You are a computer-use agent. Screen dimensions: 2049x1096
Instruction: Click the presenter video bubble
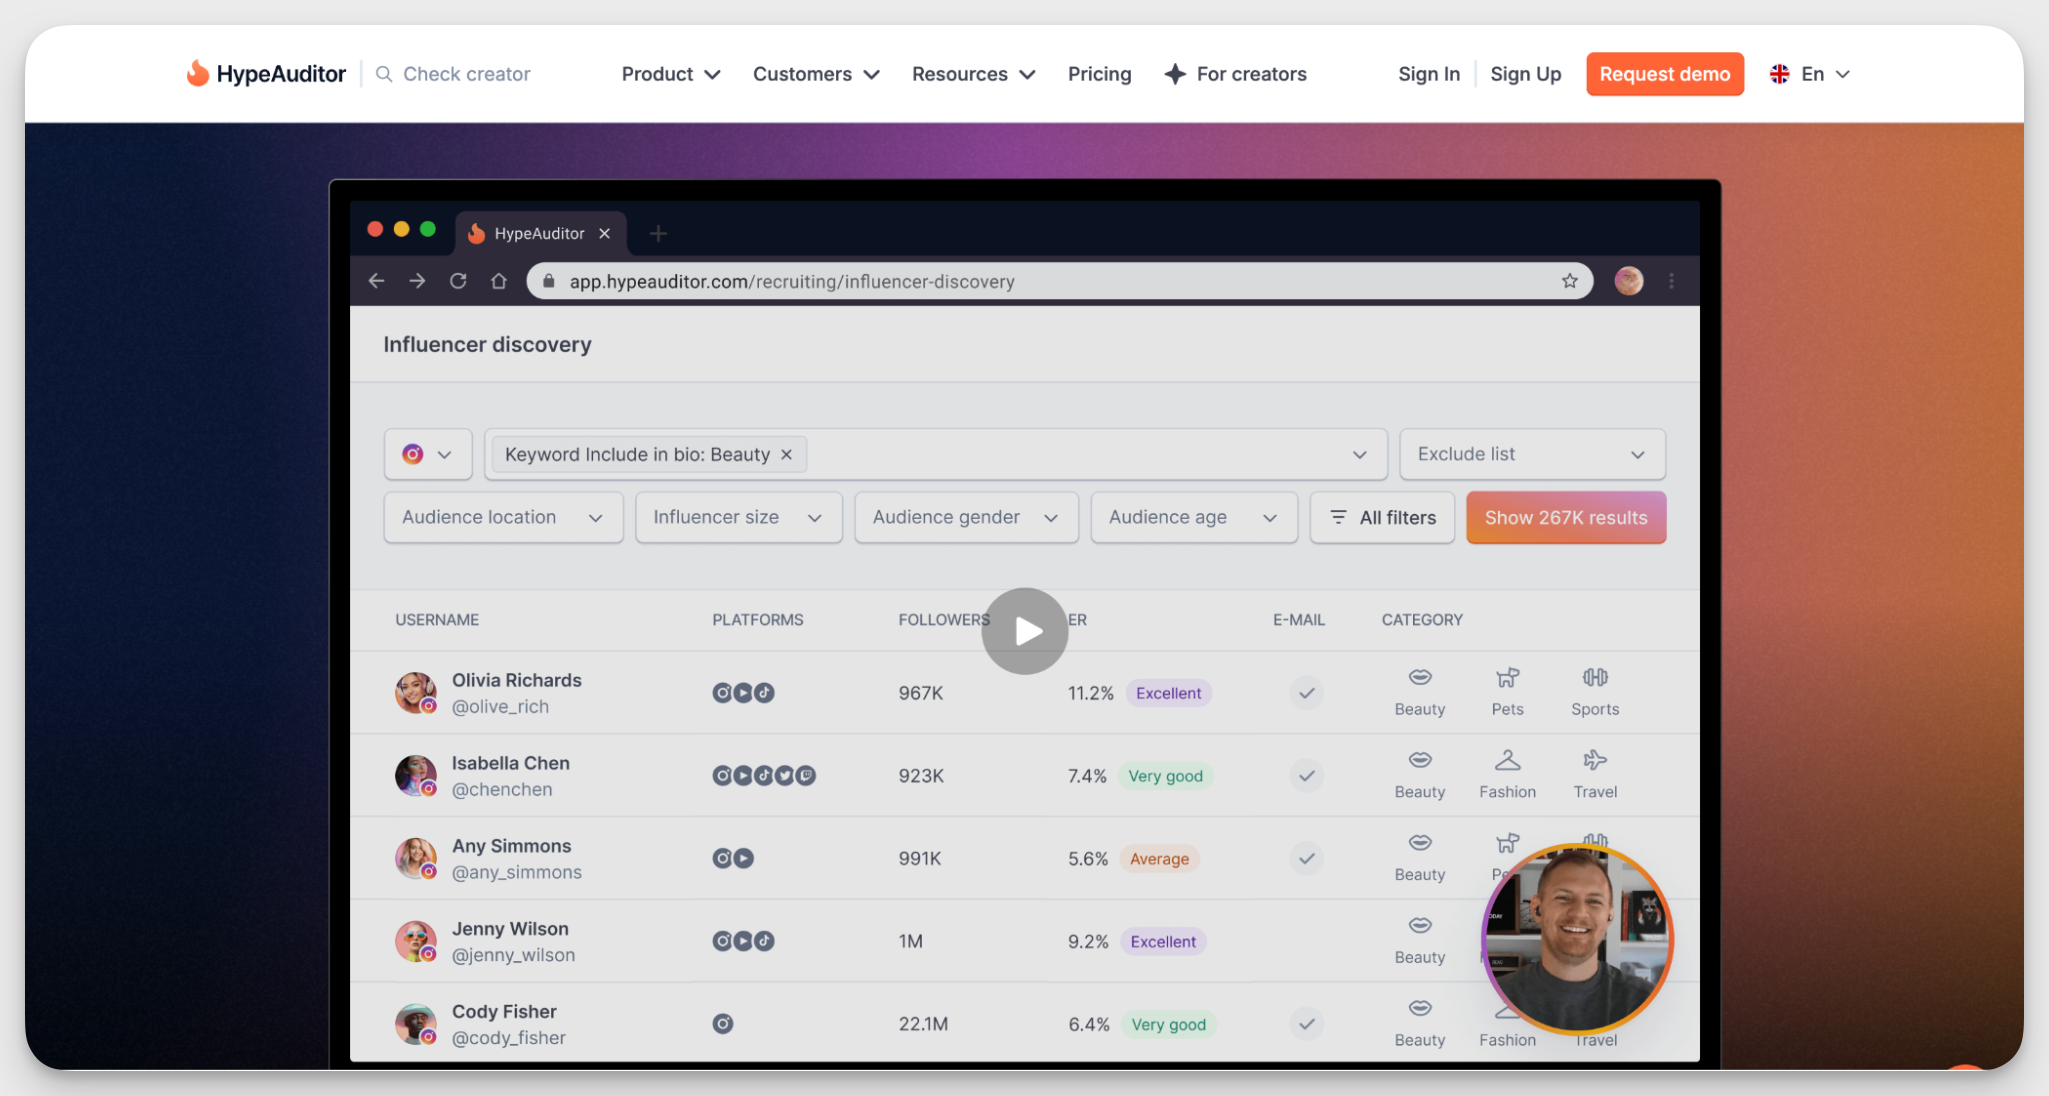click(1576, 938)
